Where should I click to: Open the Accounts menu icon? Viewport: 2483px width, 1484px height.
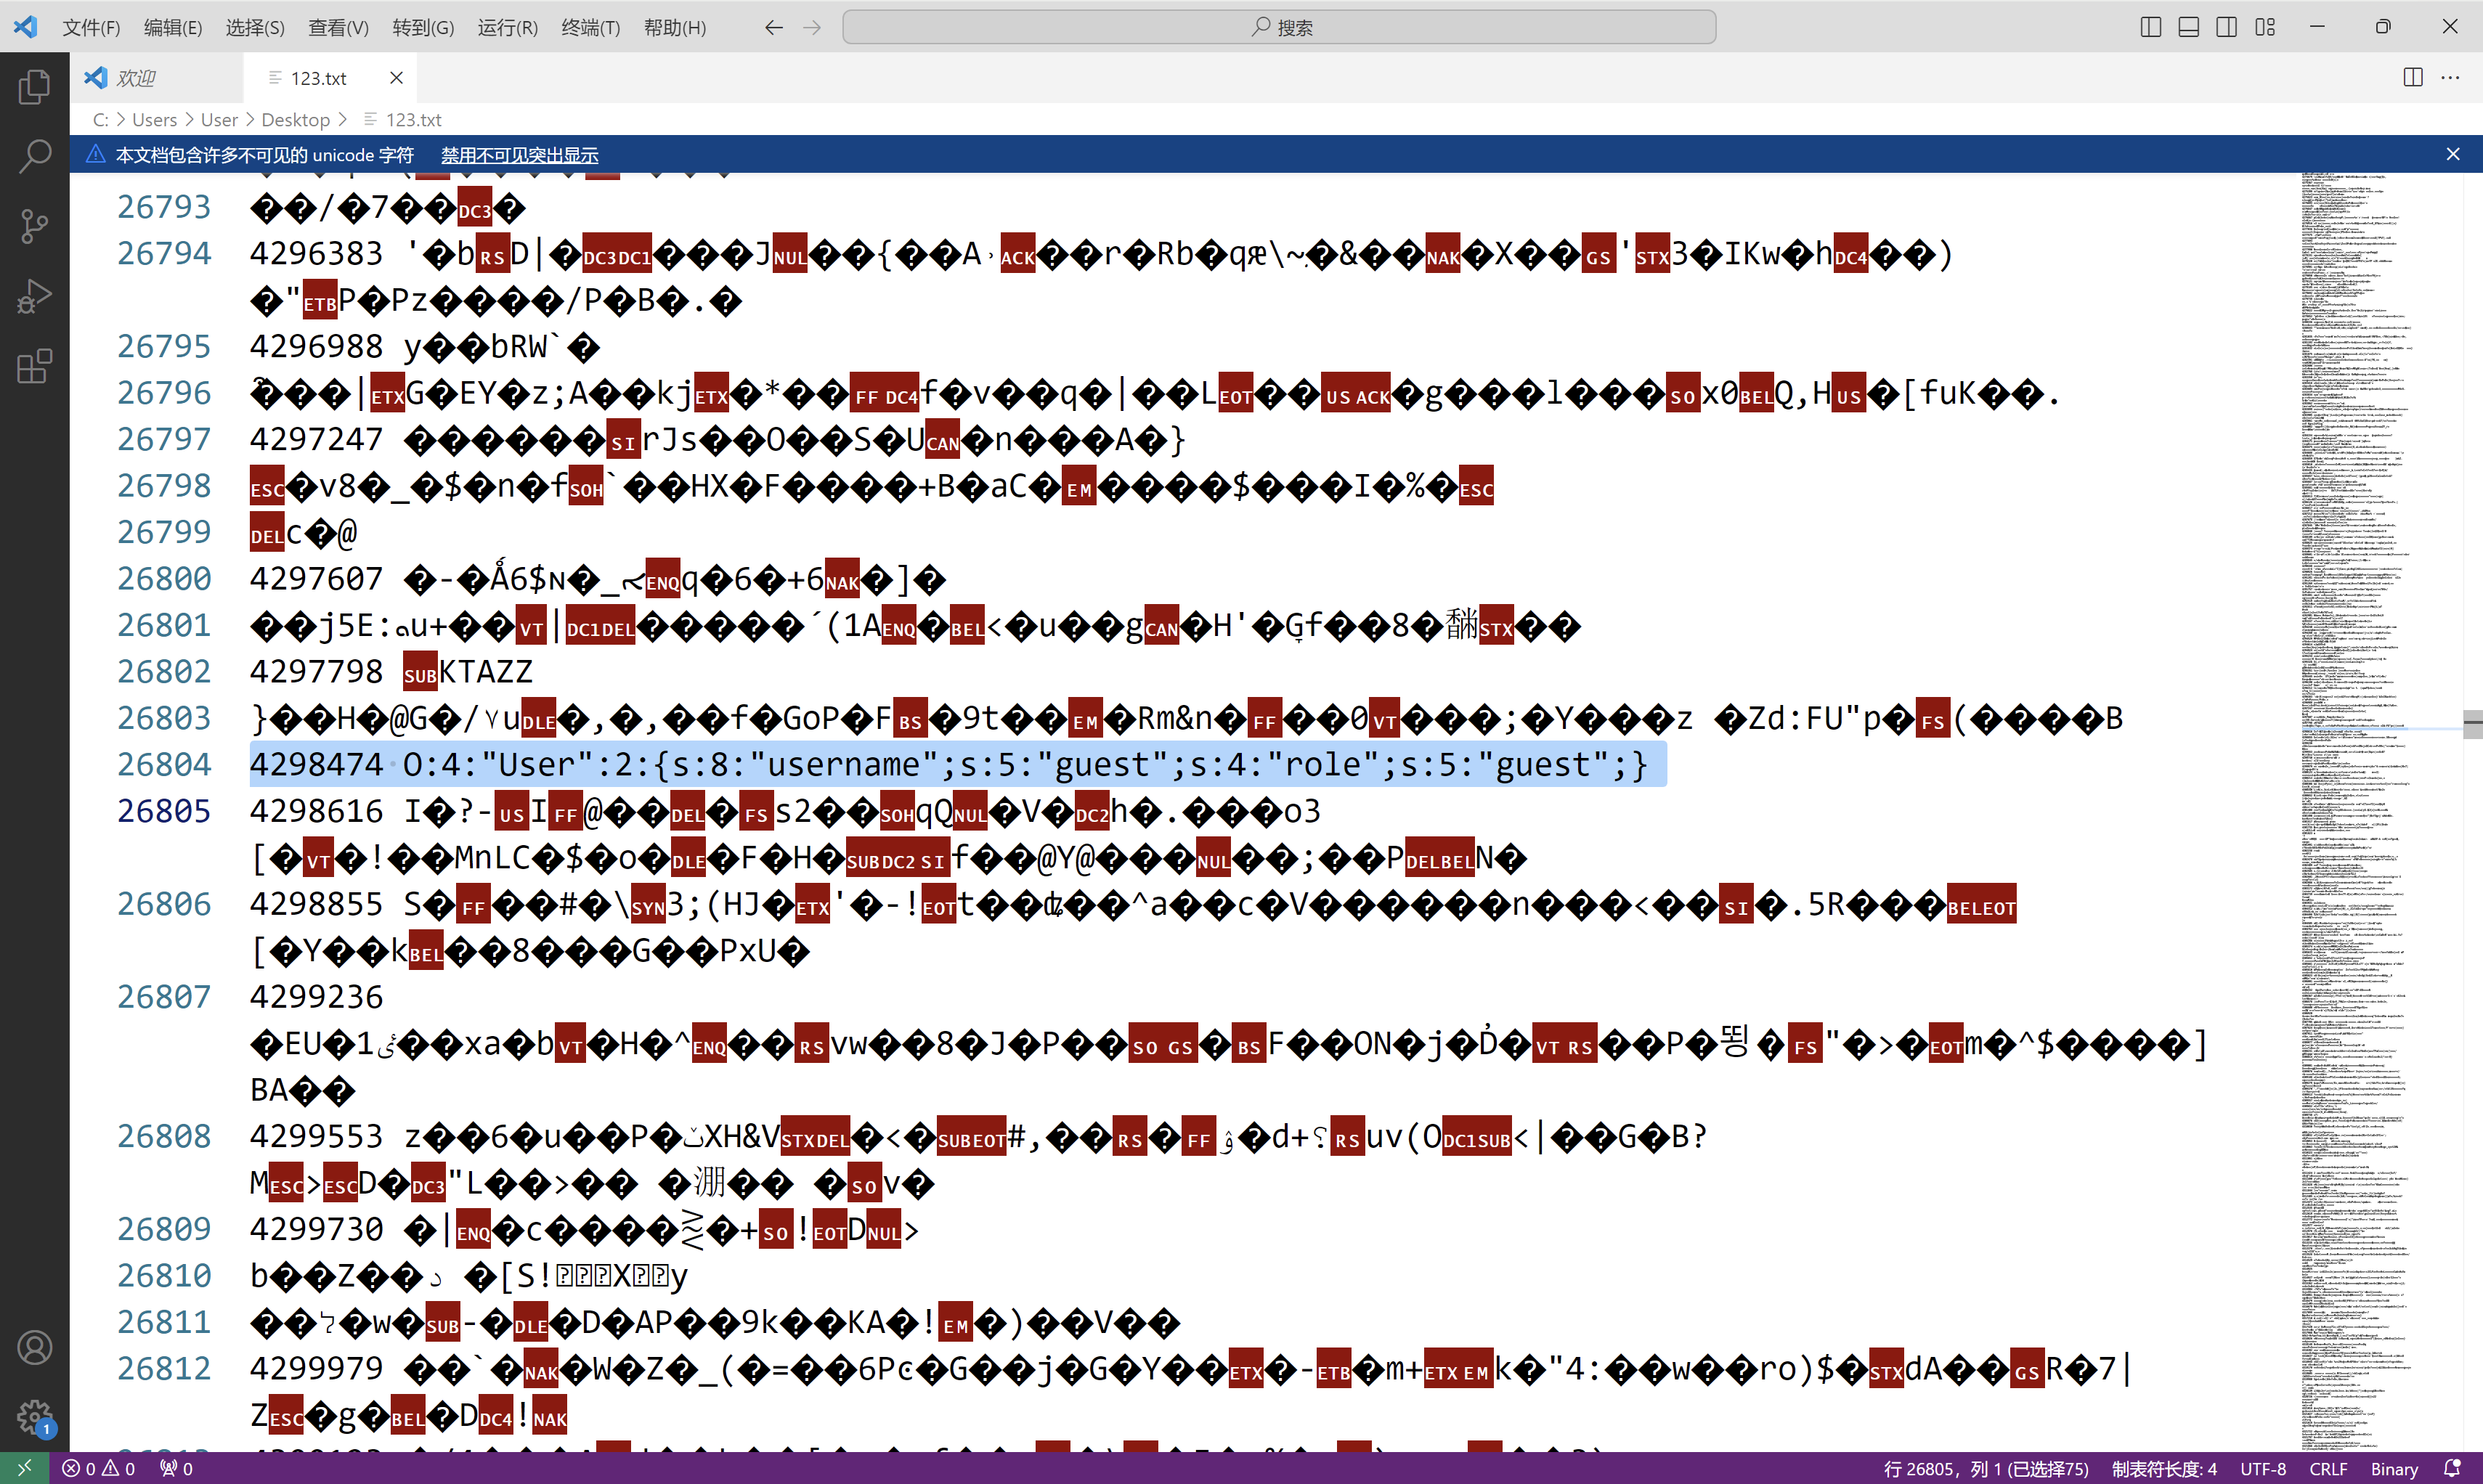(x=34, y=1347)
